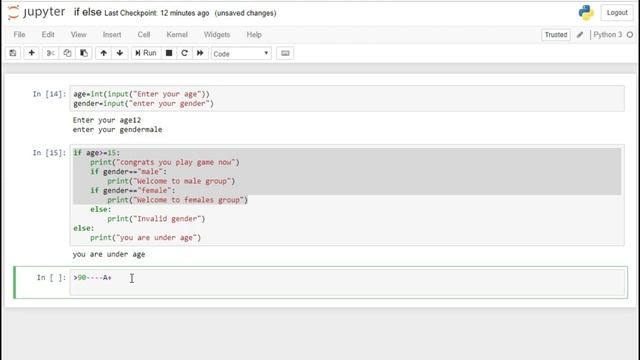640x360 pixels.
Task: Cut selected cells with scissors icon
Action: [50, 53]
